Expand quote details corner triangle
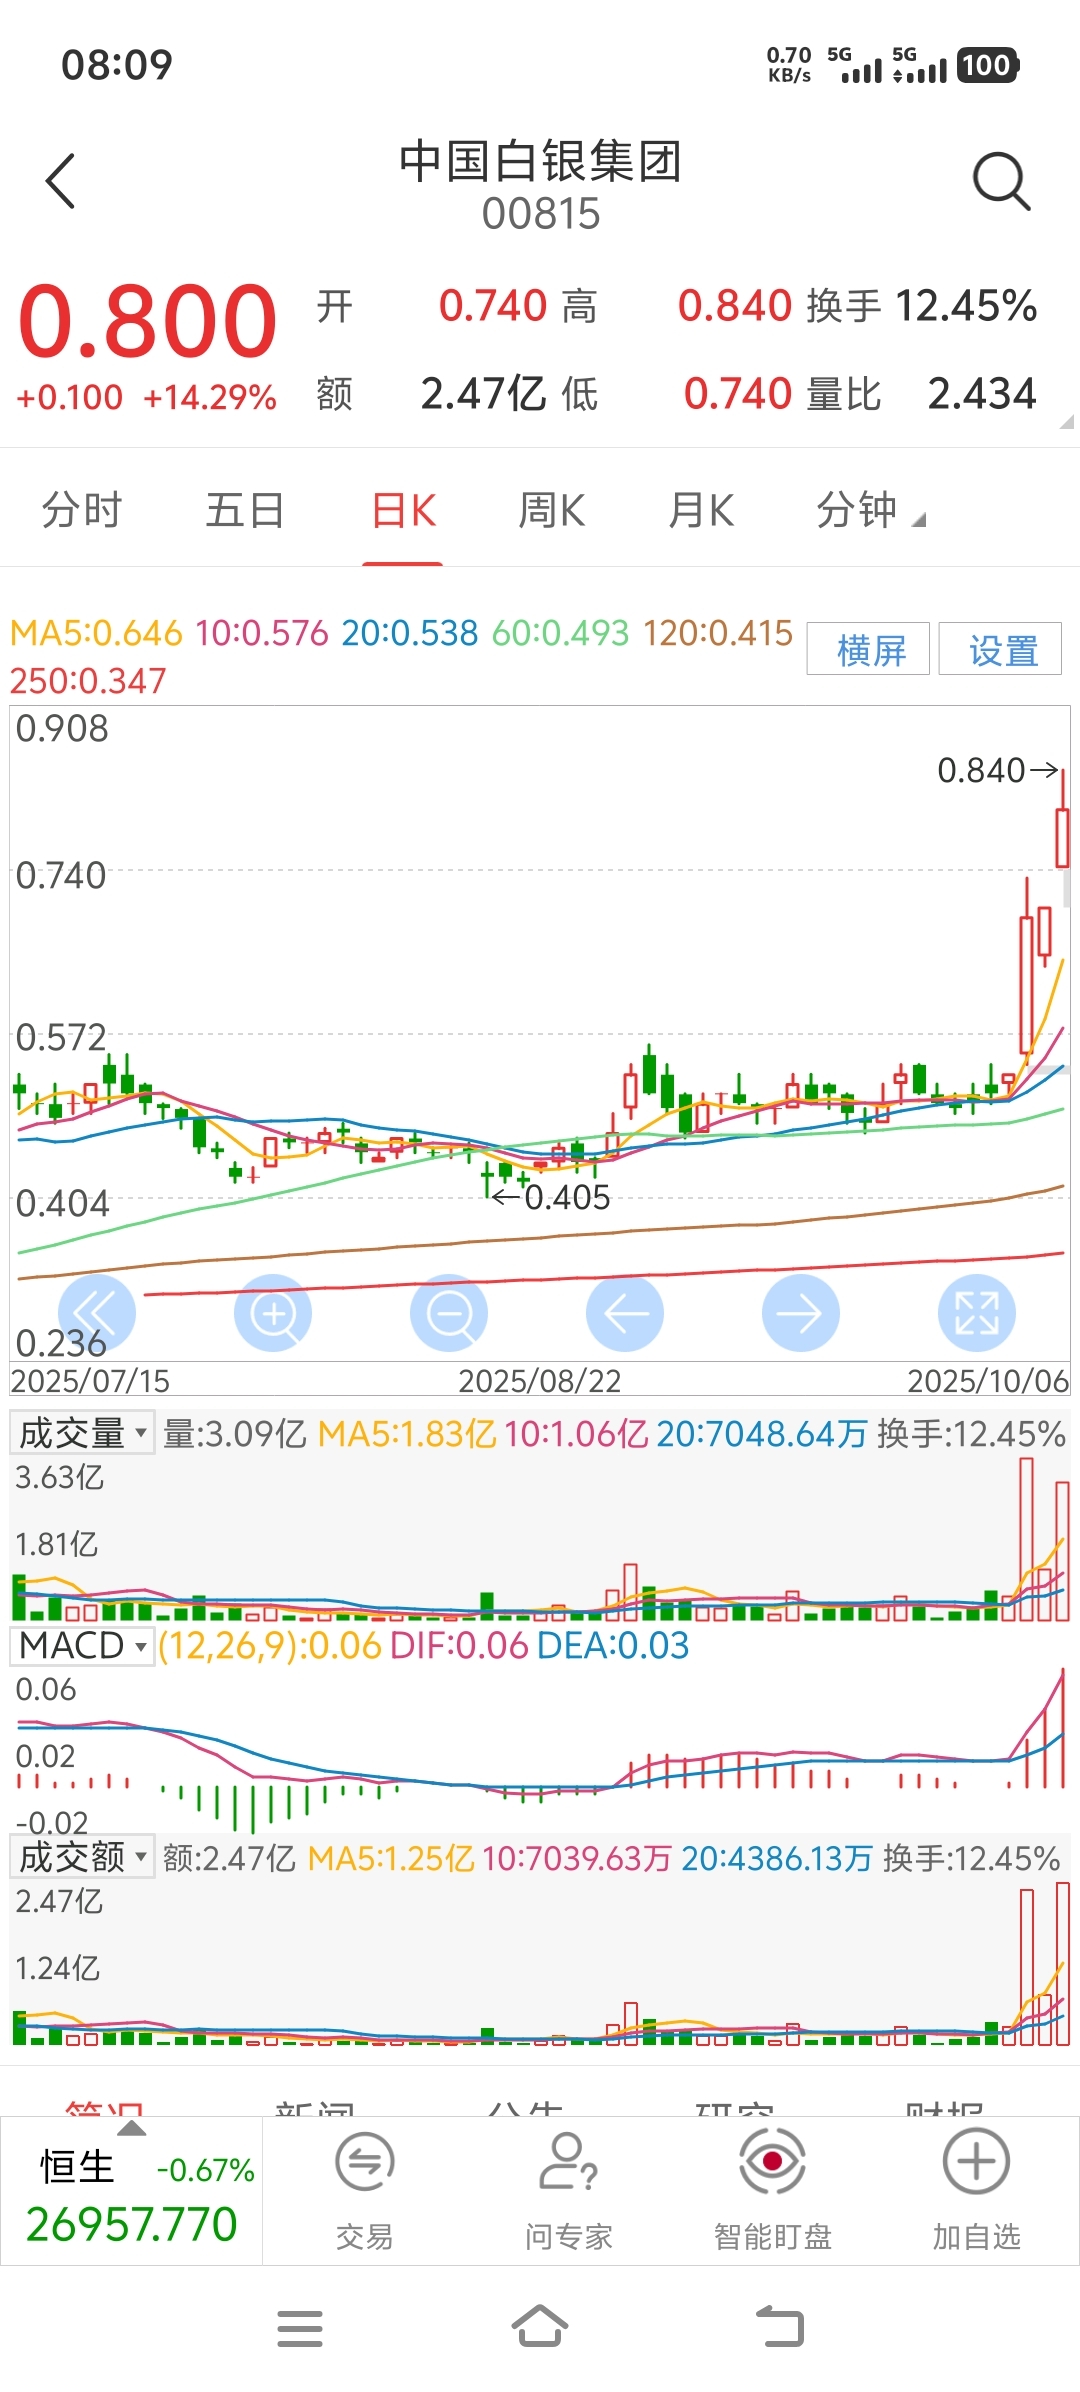This screenshot has width=1080, height=2392. click(x=1066, y=422)
